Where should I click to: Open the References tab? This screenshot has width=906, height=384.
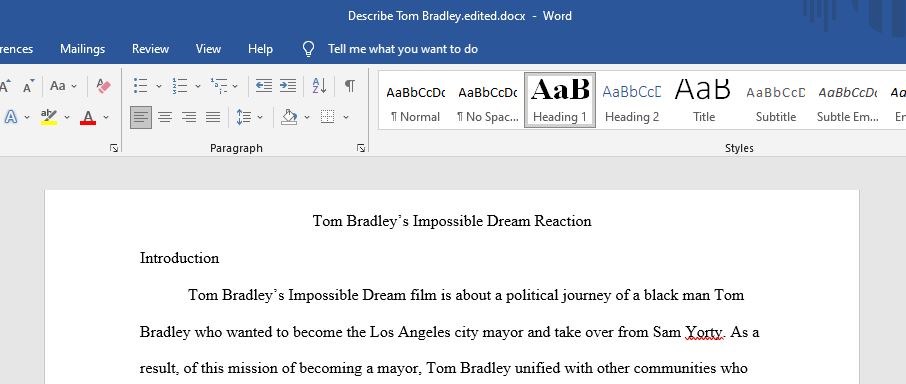point(17,49)
